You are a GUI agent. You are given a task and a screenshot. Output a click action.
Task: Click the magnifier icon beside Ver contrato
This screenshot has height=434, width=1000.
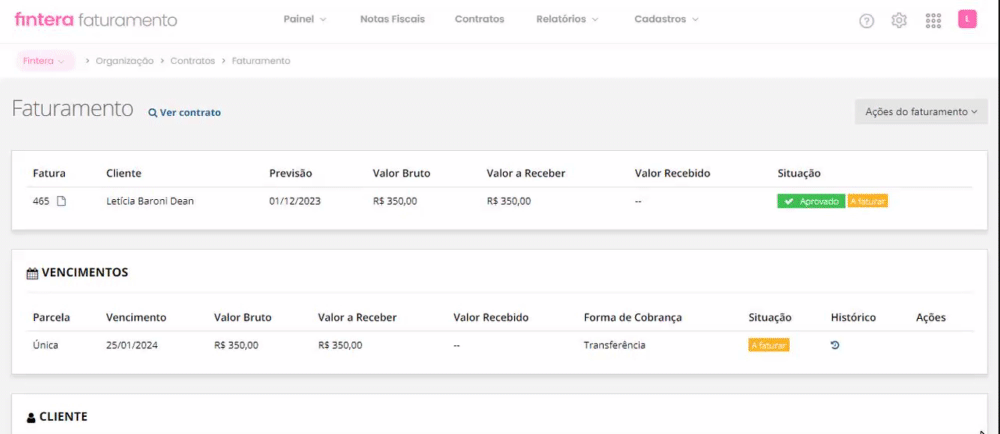click(x=152, y=113)
